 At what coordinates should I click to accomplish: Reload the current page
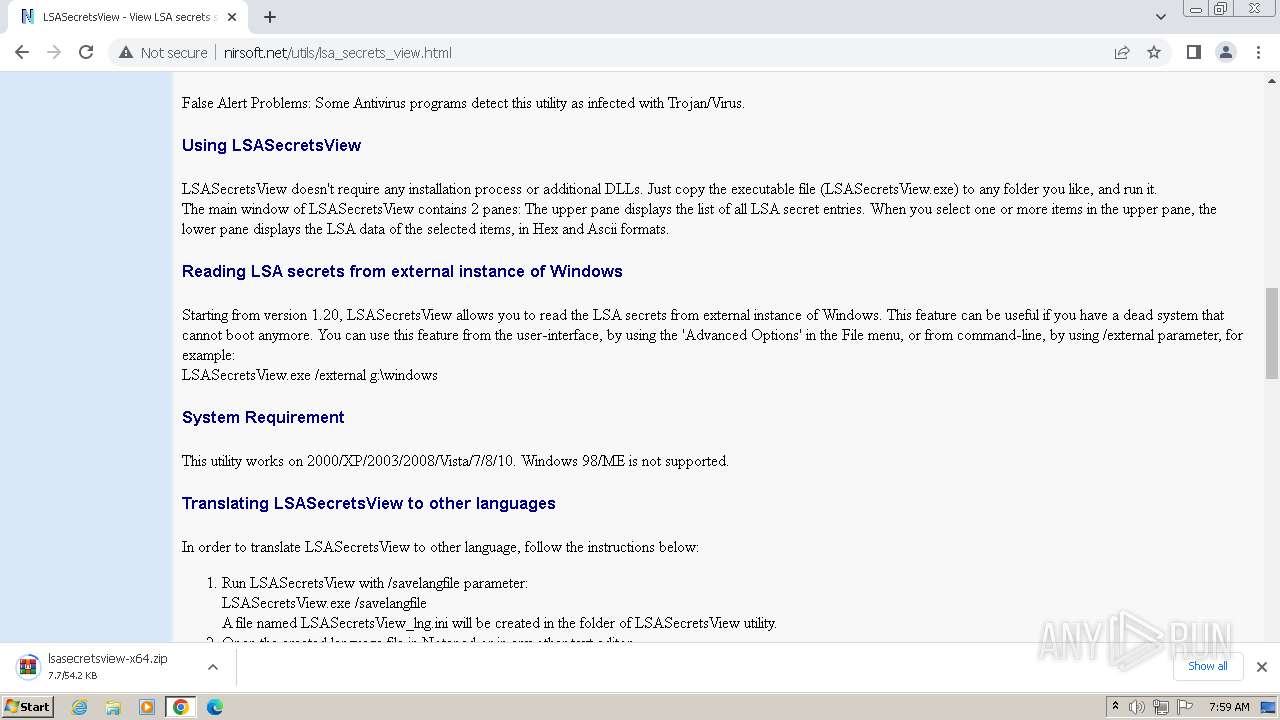pos(86,52)
